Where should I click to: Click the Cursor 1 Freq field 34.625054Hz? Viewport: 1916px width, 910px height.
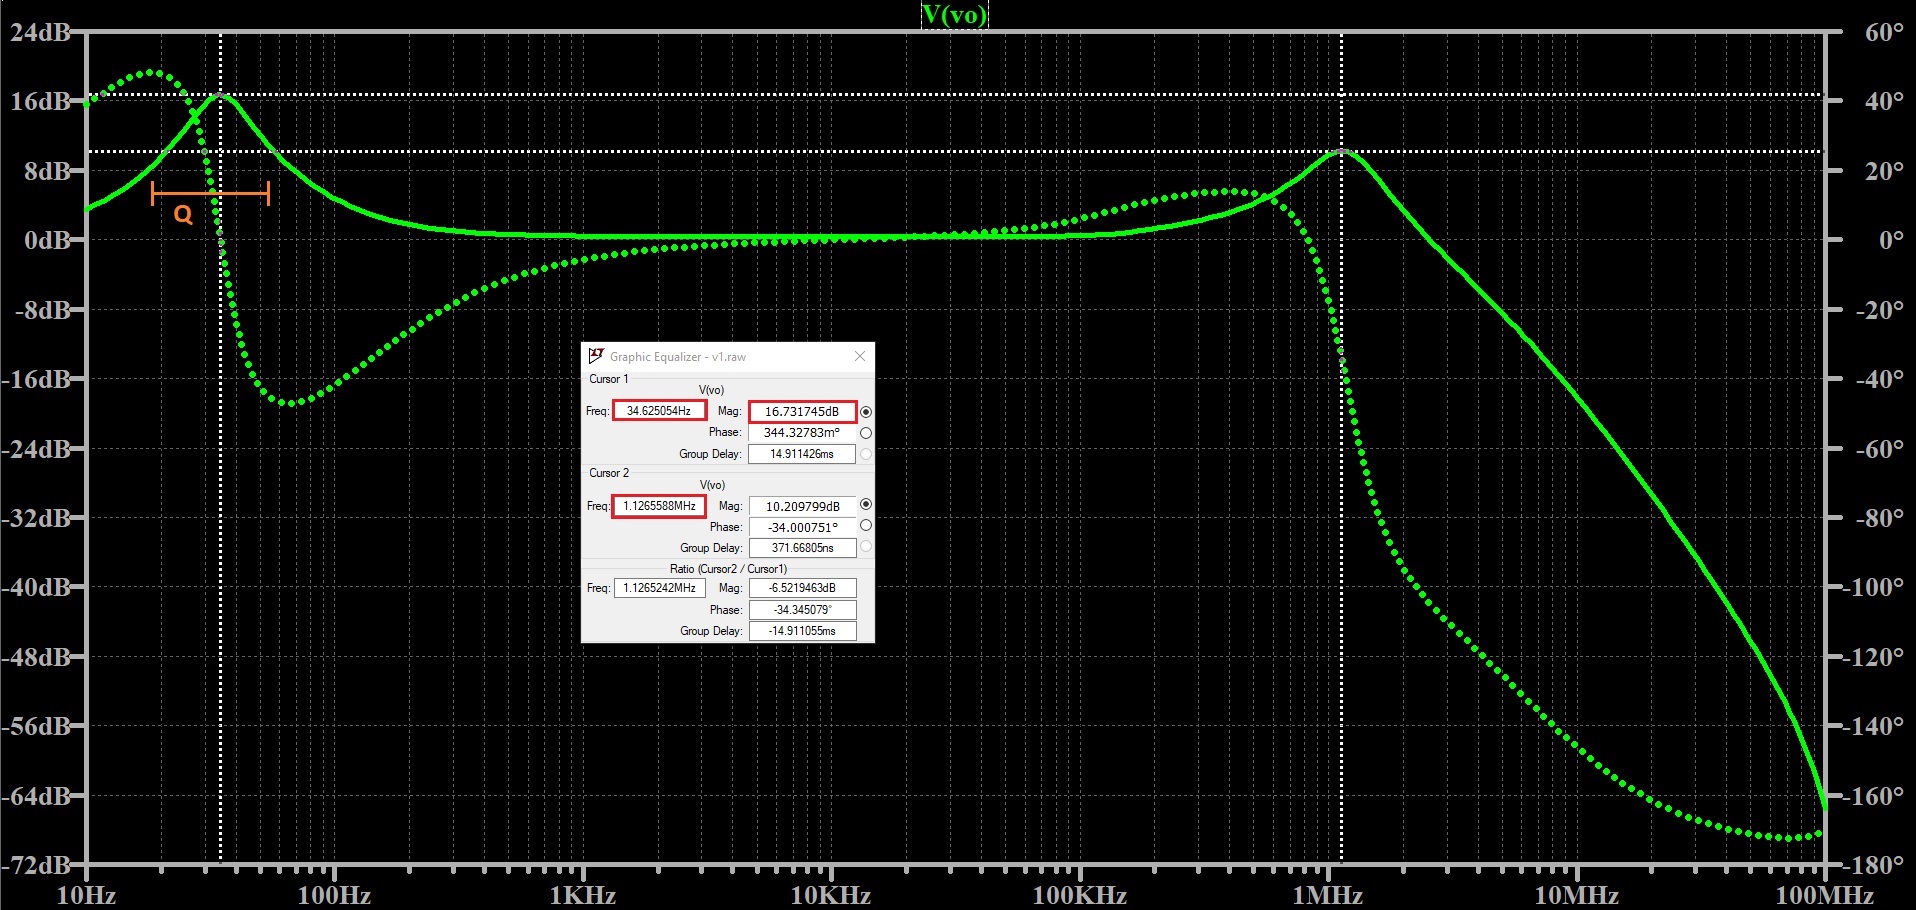[x=659, y=411]
